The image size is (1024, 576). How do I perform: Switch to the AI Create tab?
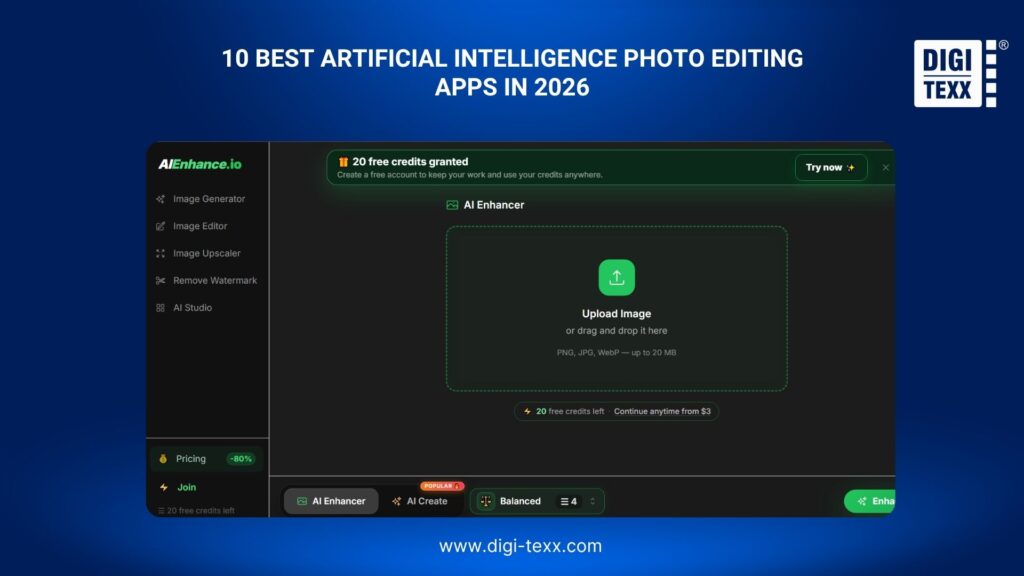[420, 502]
